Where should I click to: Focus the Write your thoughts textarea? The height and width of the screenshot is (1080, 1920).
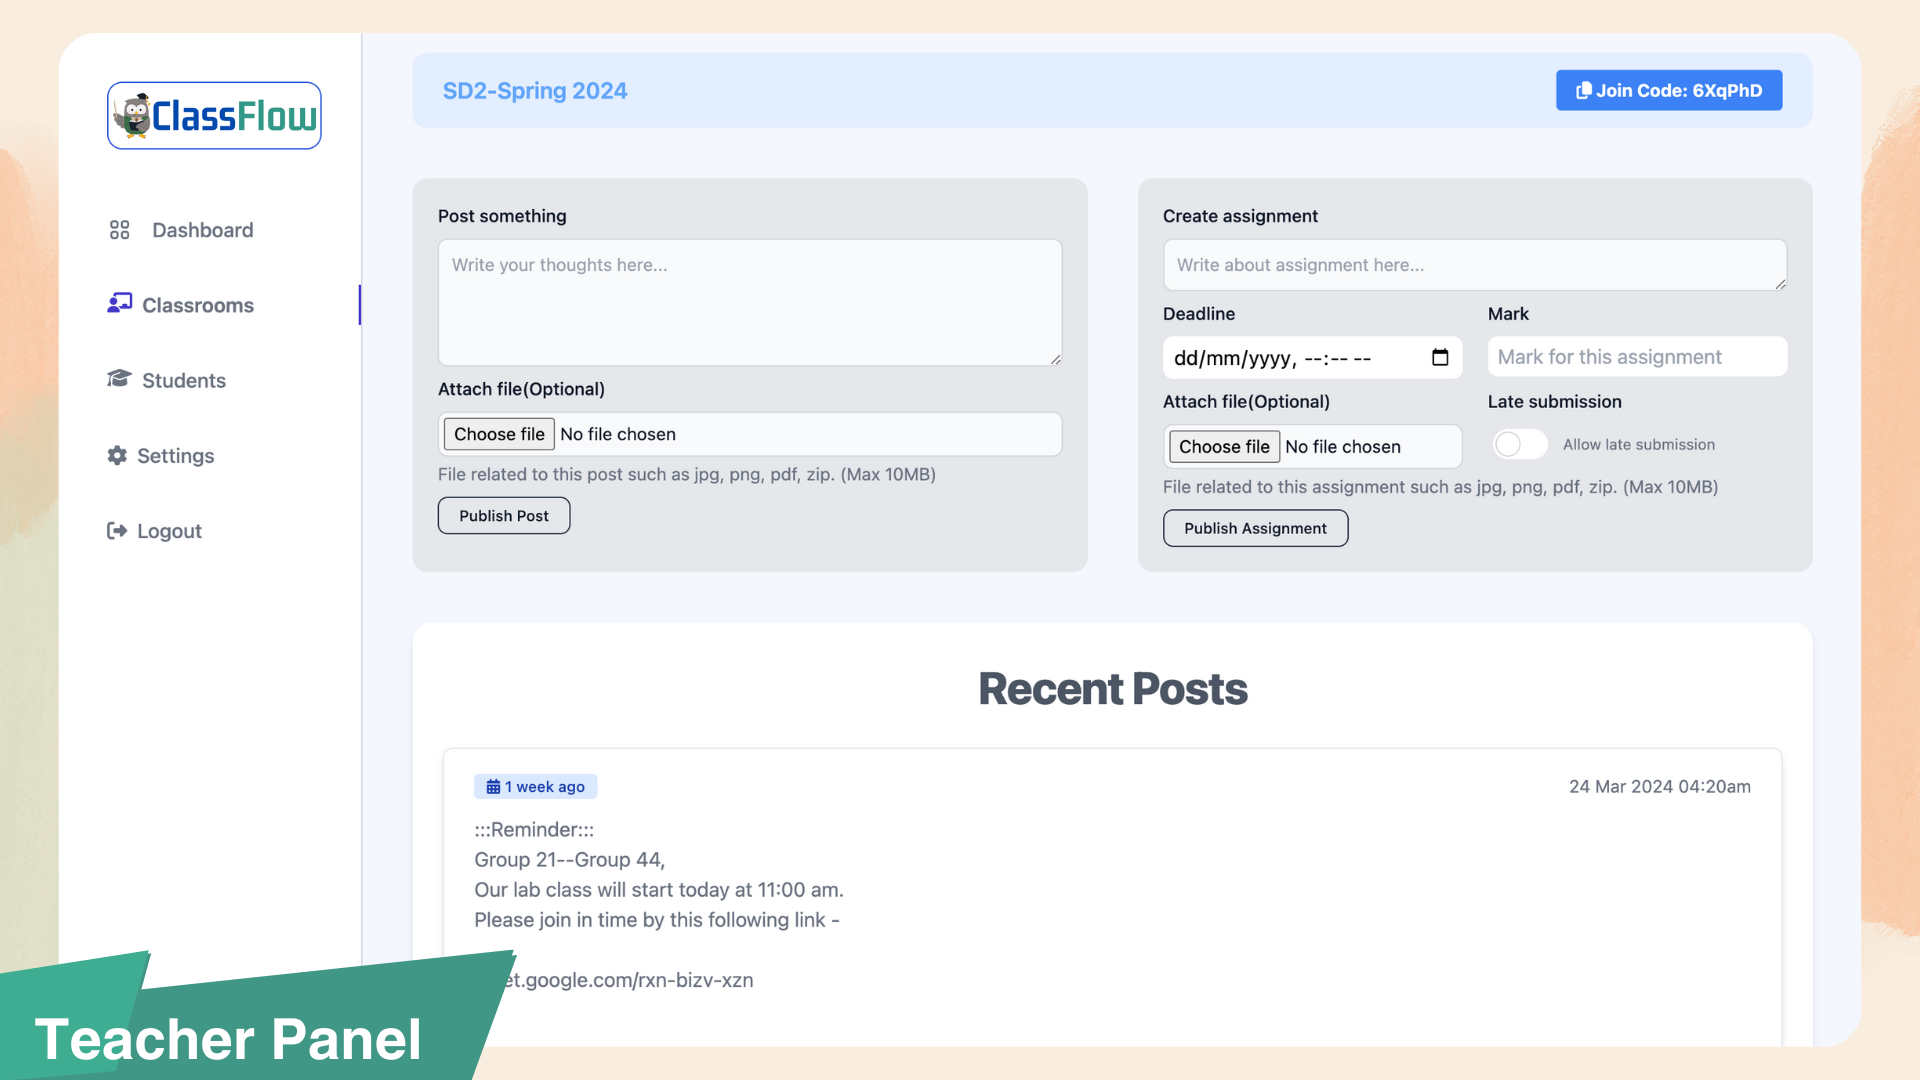(x=750, y=302)
